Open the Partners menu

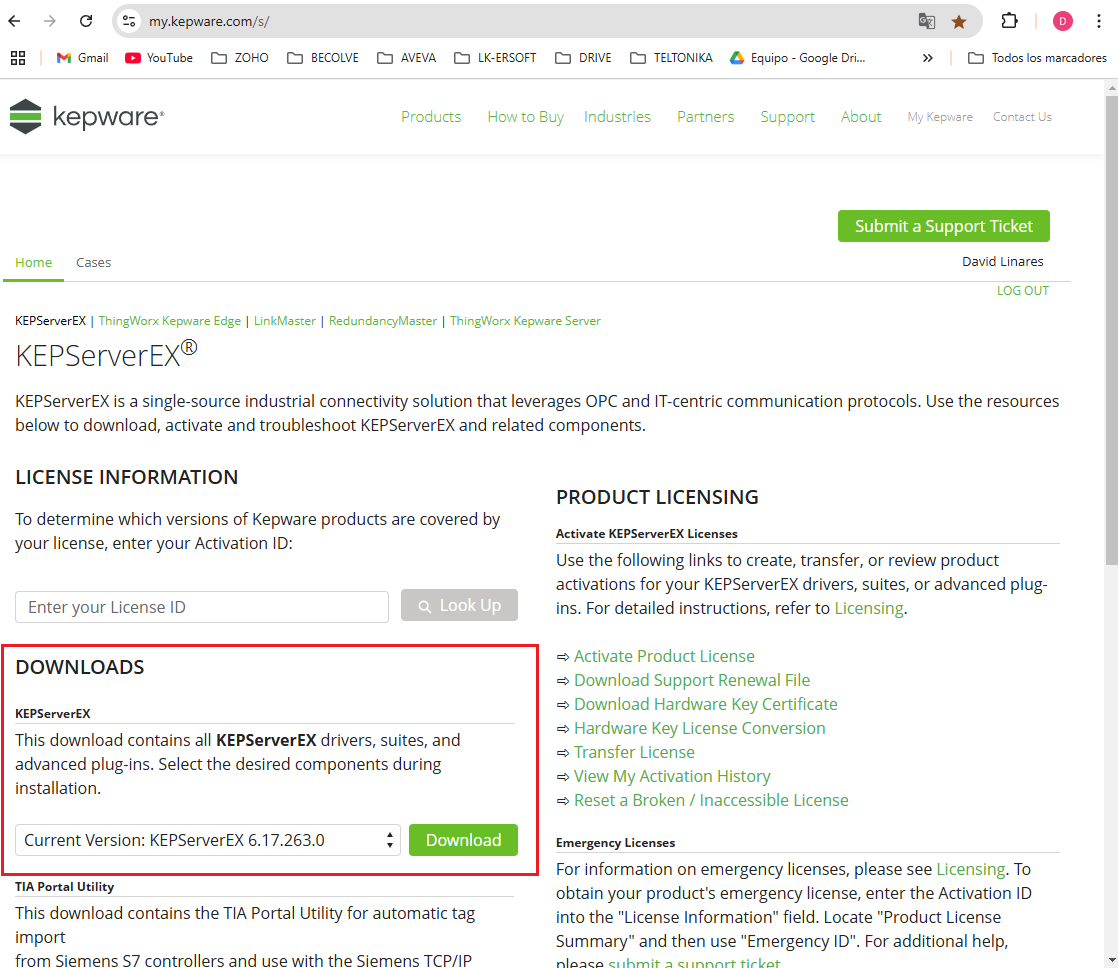pos(705,117)
